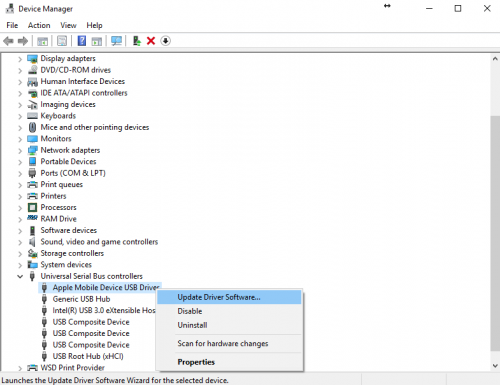Click the Processors chip icon
The height and width of the screenshot is (385, 500).
(32, 208)
